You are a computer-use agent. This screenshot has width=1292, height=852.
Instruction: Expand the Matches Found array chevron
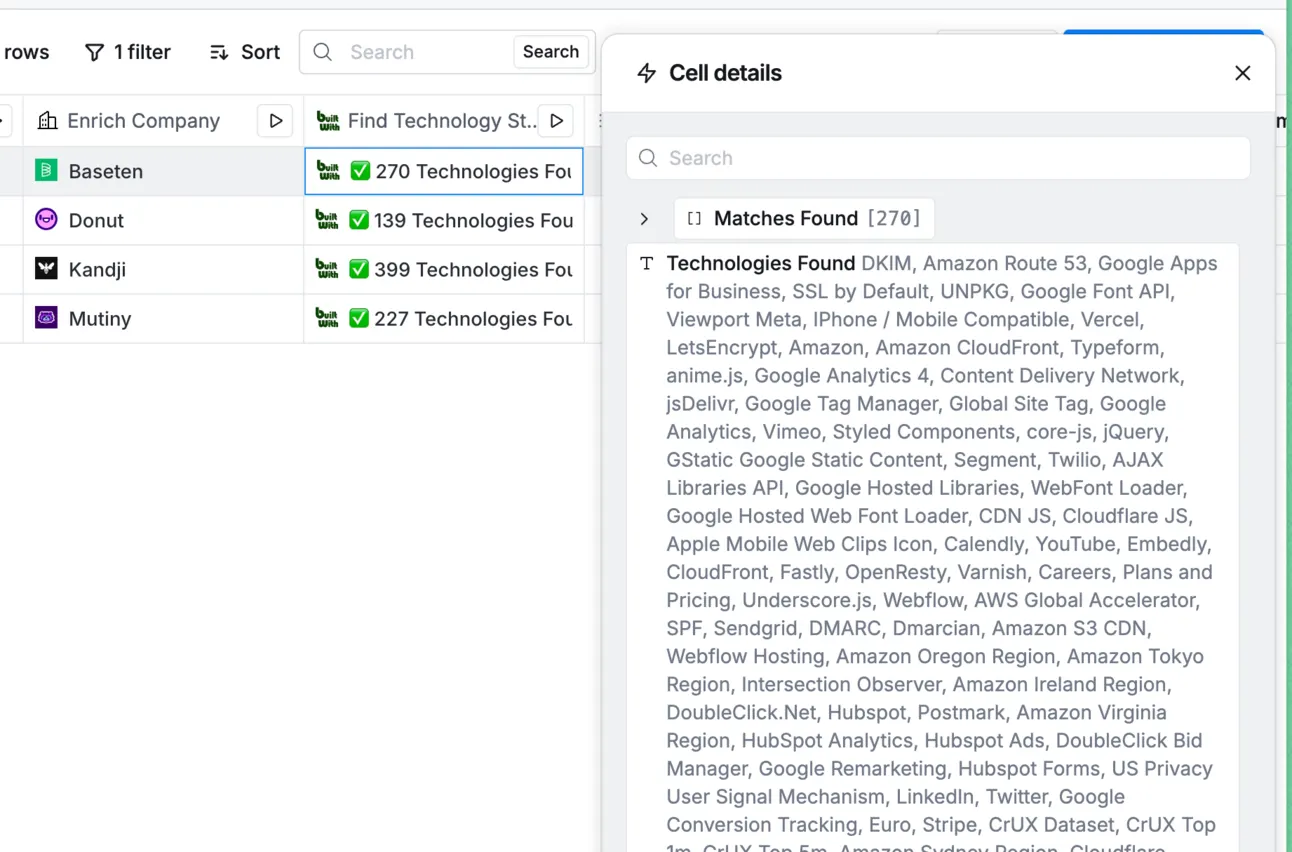coord(645,219)
